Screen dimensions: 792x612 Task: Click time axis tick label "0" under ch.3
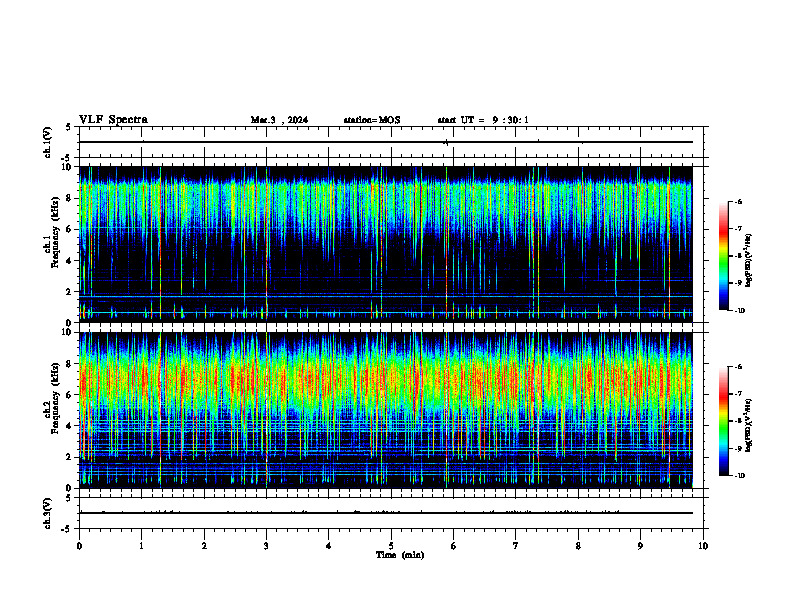[79, 546]
